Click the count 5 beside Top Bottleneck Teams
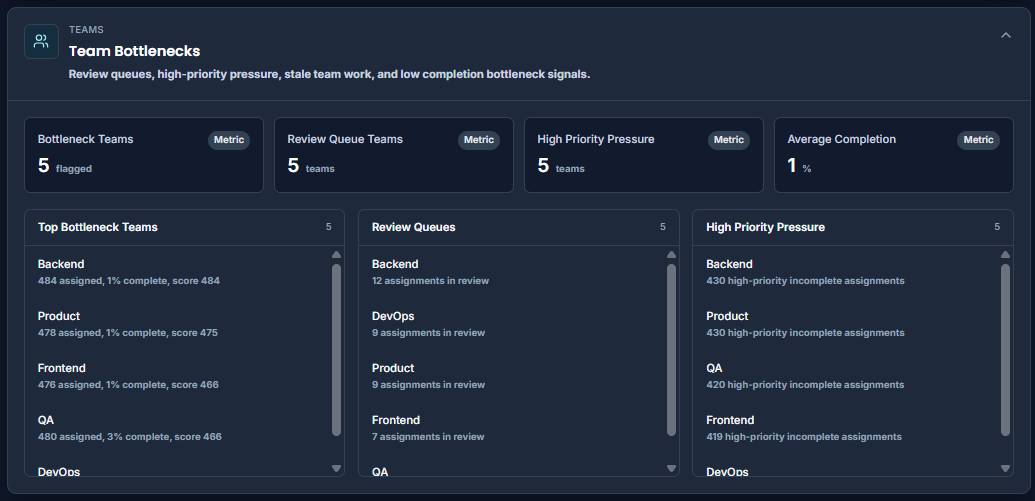Viewport: 1035px width, 501px height. pyautogui.click(x=329, y=227)
